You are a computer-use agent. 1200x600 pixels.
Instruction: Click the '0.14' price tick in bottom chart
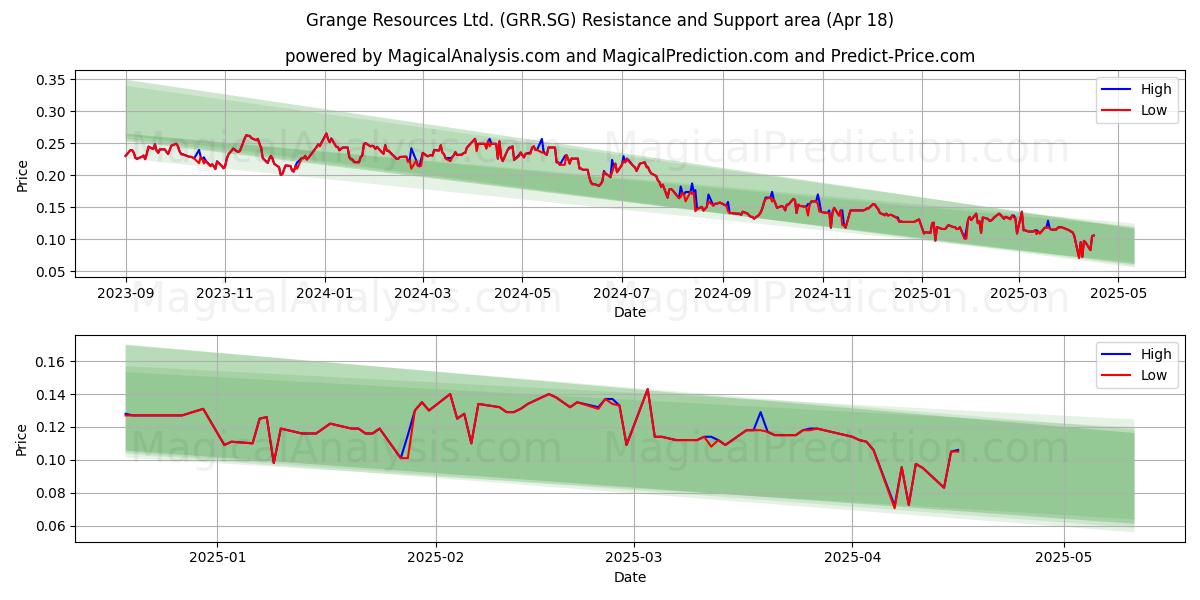pyautogui.click(x=50, y=395)
